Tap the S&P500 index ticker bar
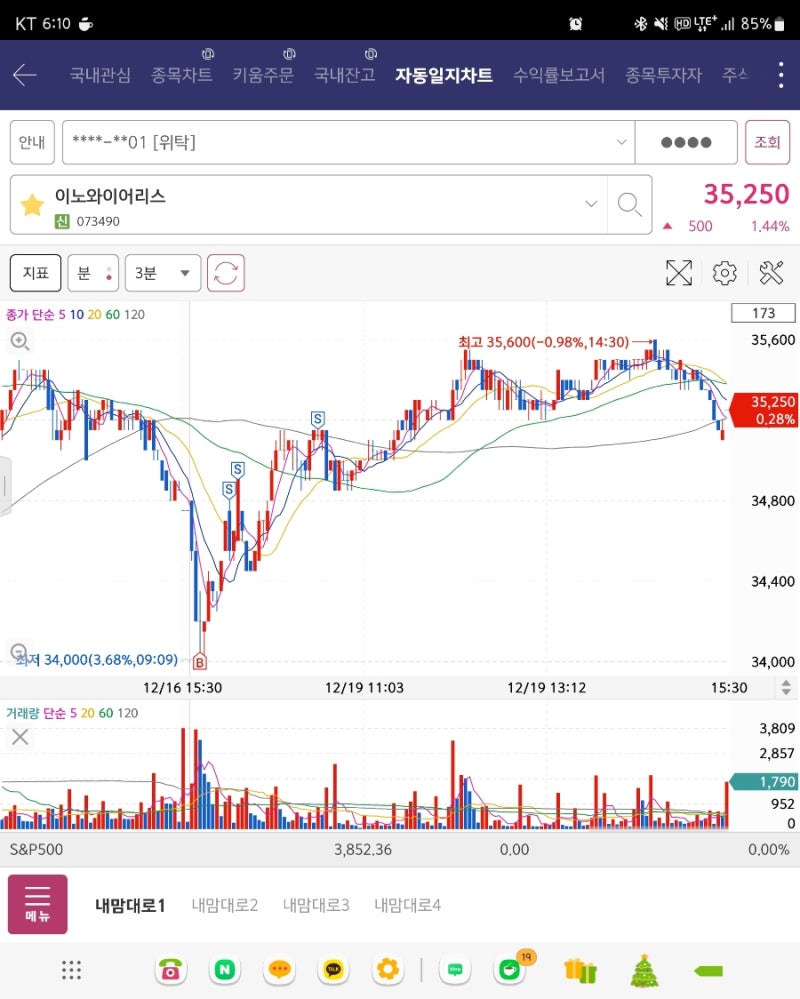 click(x=400, y=849)
